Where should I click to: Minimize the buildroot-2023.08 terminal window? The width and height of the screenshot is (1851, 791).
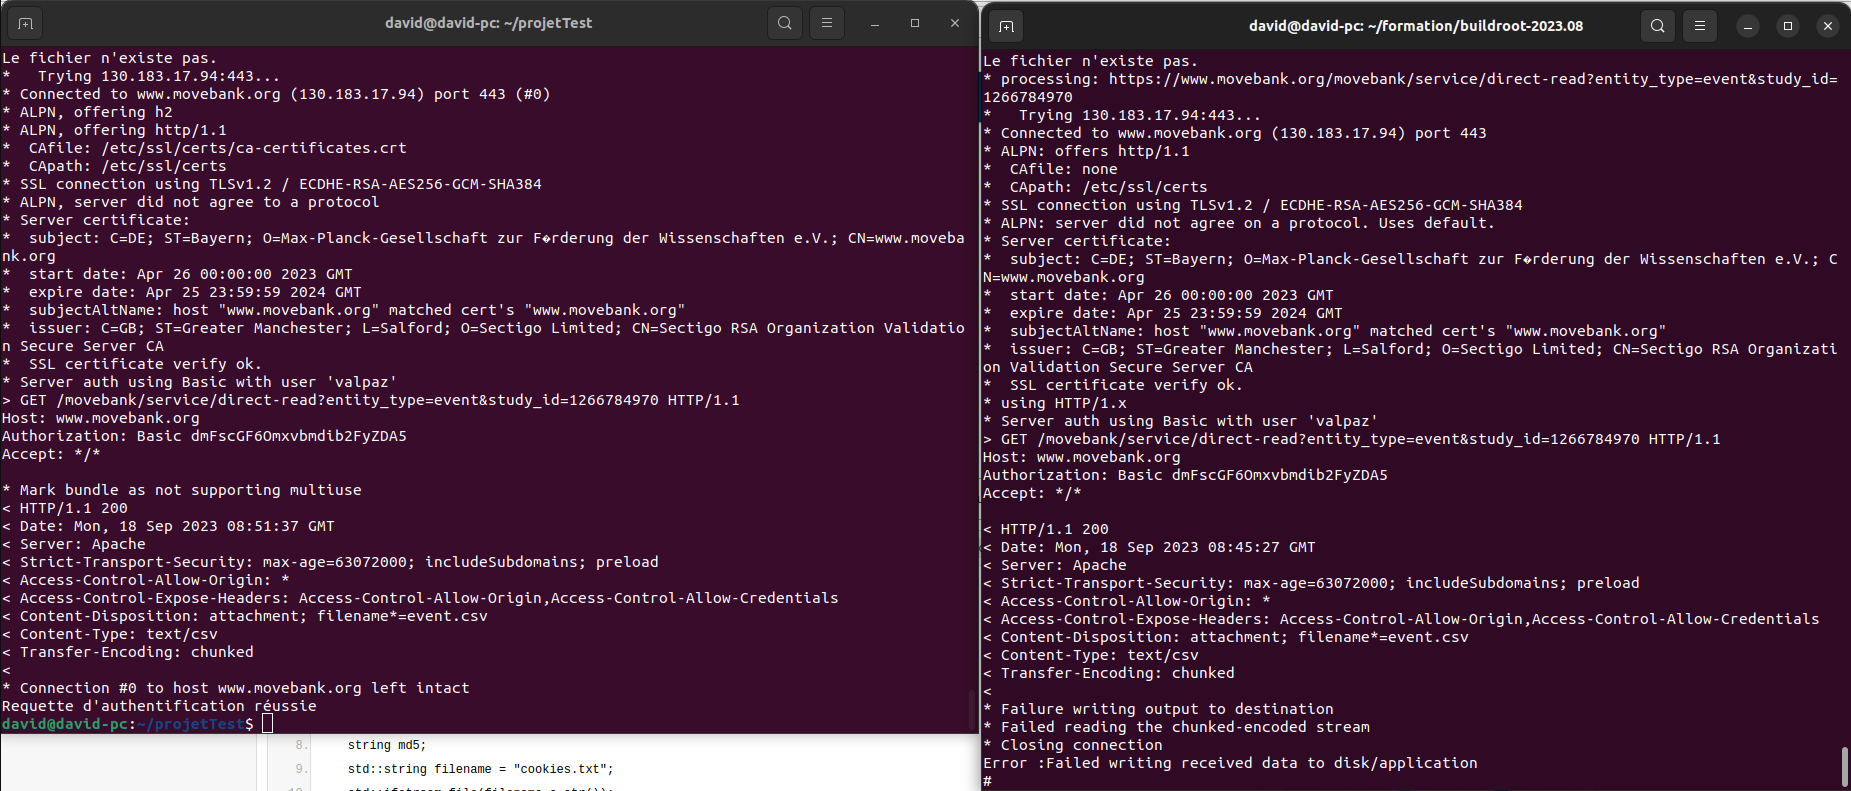point(1748,26)
